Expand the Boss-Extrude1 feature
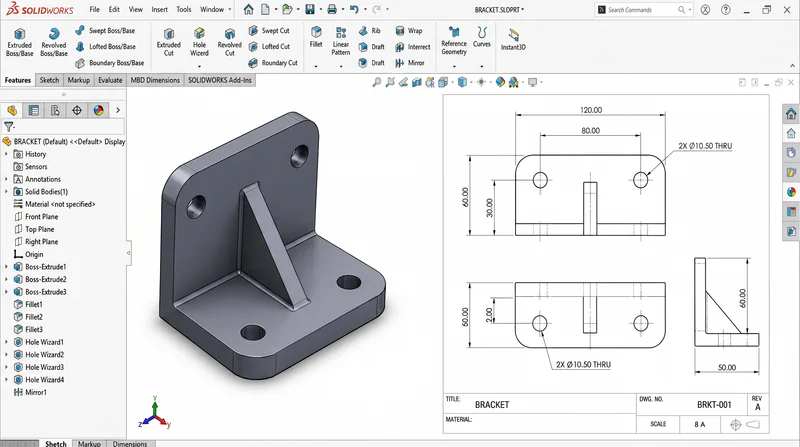Image resolution: width=800 pixels, height=447 pixels. (x=6, y=267)
